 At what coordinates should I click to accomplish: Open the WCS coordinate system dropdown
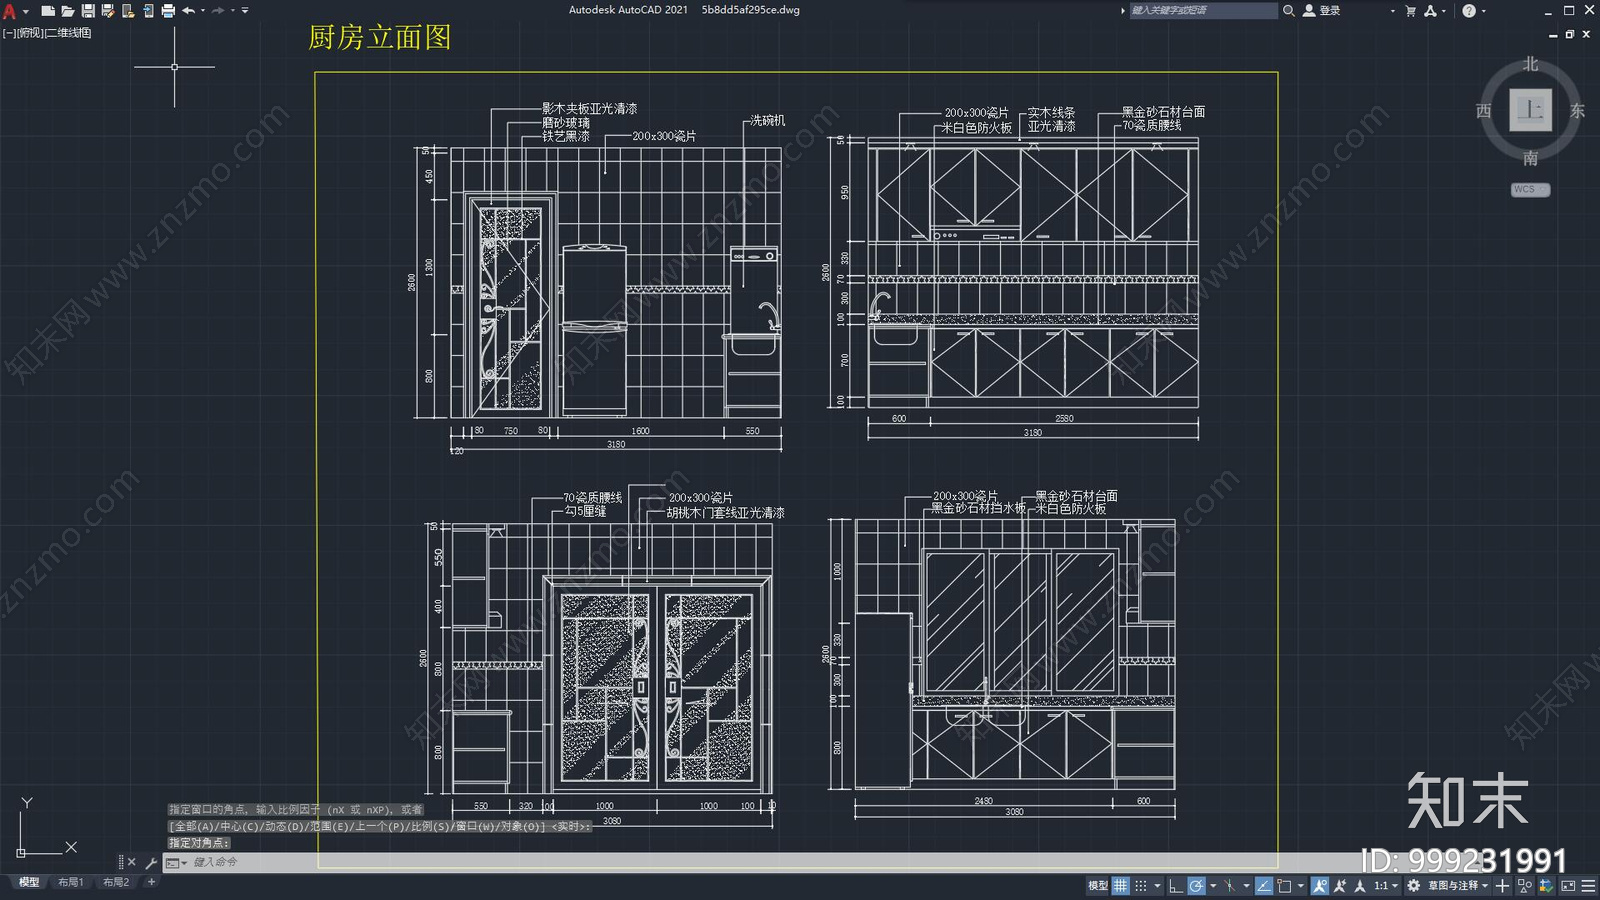point(1530,189)
